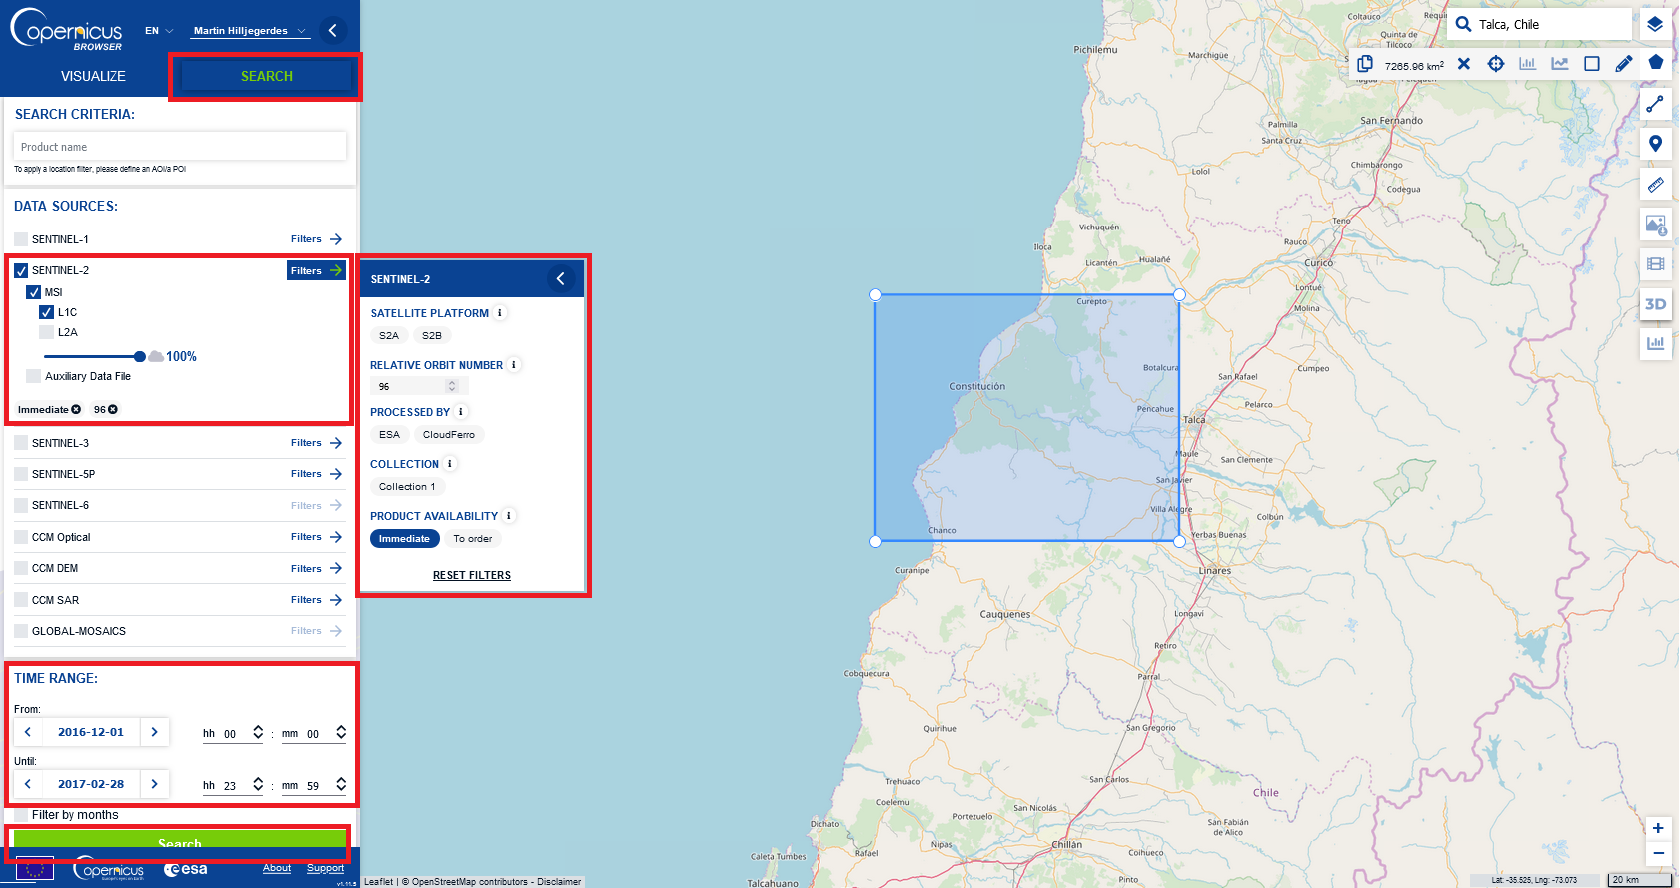Select the SEARCH tab
The image size is (1680, 888).
click(x=266, y=76)
